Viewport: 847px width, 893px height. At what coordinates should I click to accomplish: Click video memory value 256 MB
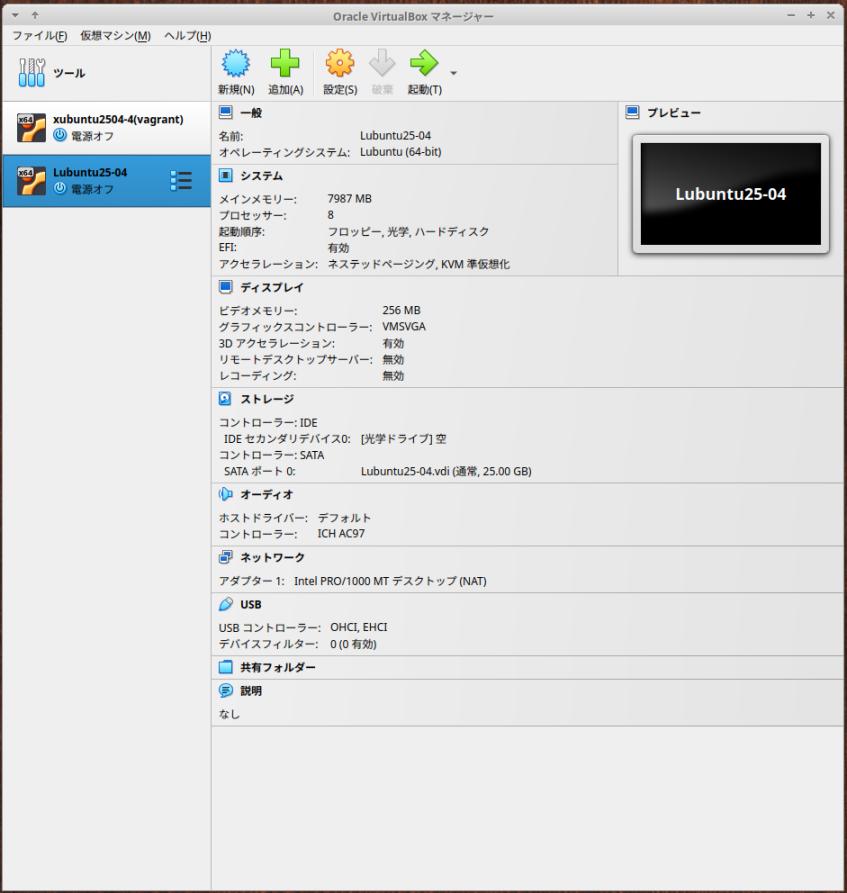coord(401,310)
